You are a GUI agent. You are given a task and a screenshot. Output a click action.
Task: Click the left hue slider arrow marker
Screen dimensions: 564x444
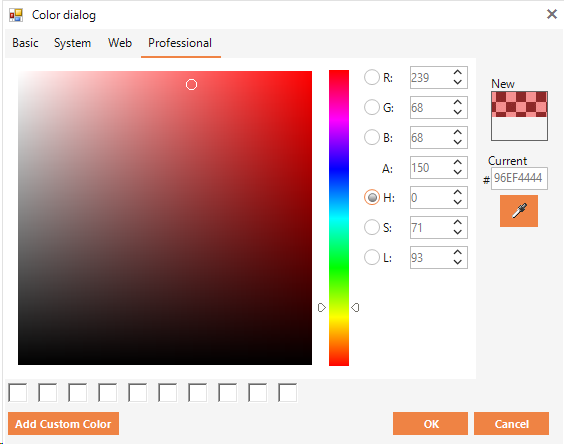point(322,308)
